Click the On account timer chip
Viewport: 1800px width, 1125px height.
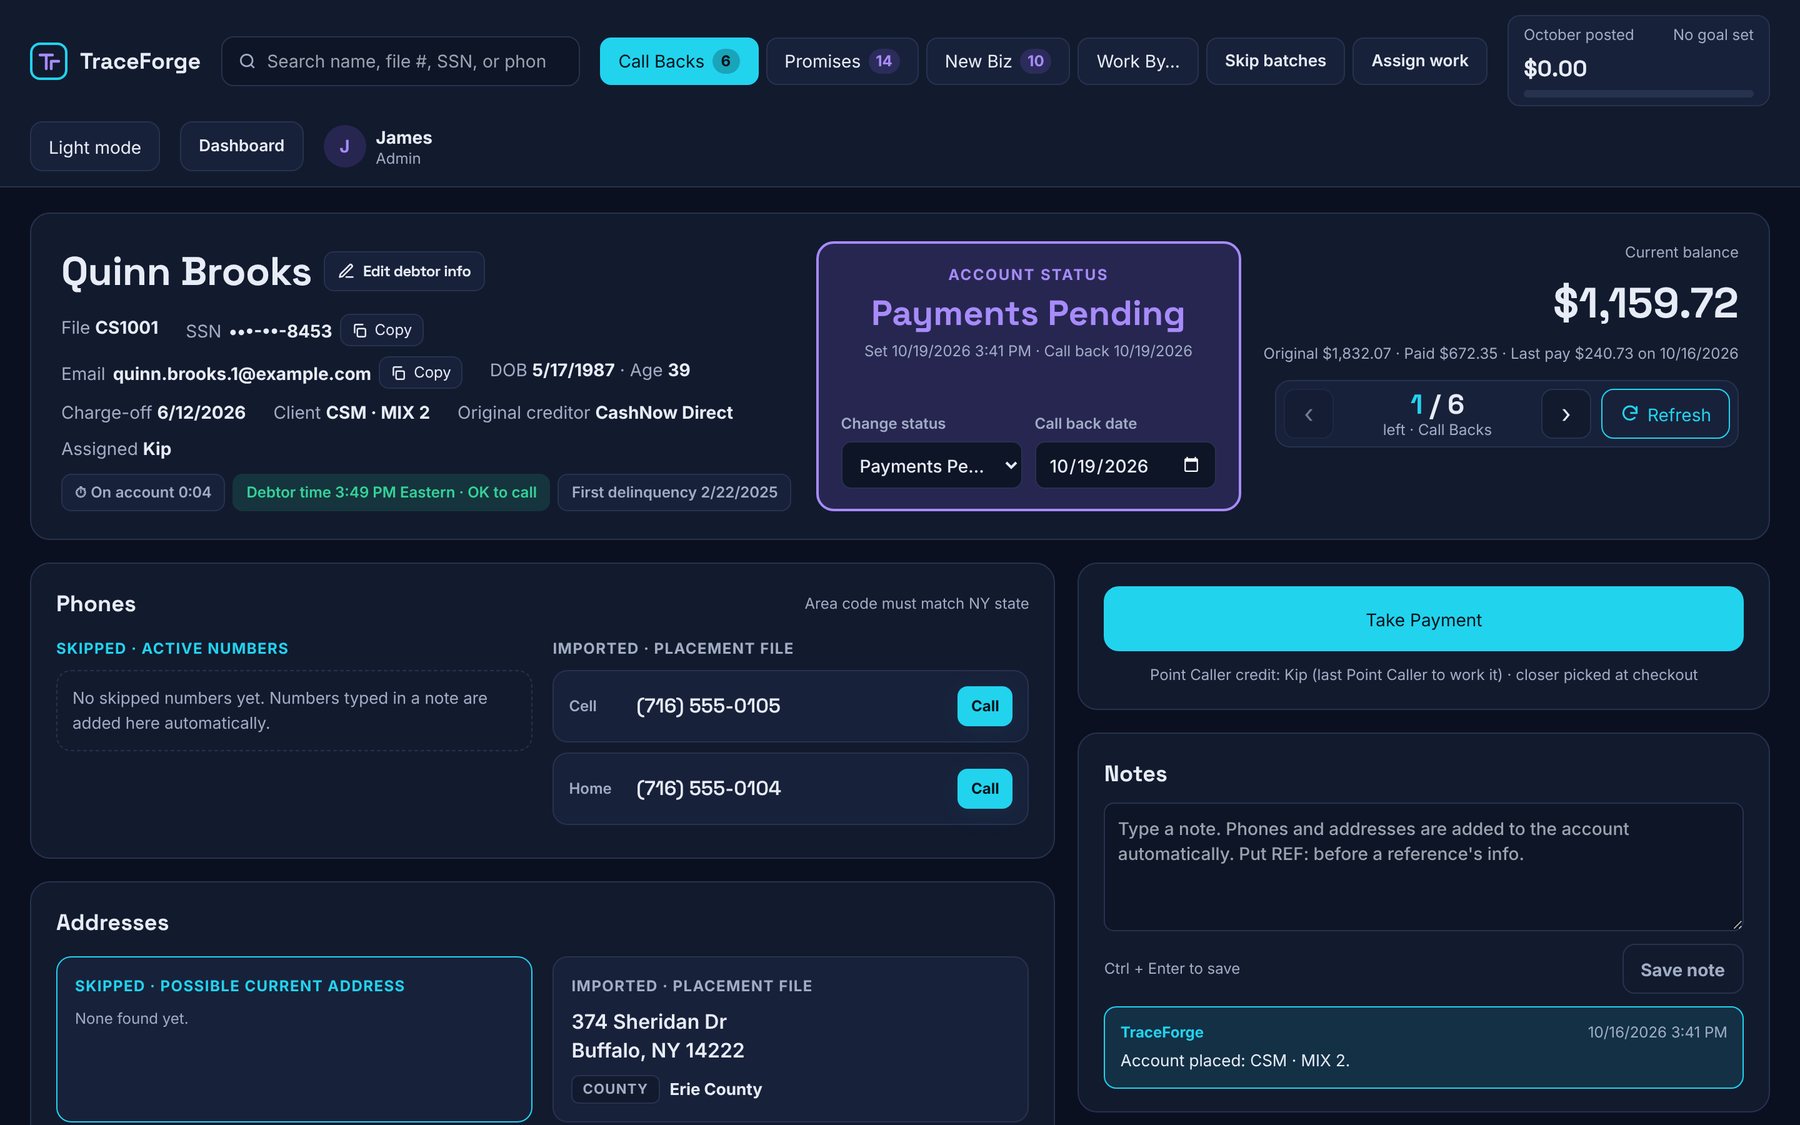(143, 492)
